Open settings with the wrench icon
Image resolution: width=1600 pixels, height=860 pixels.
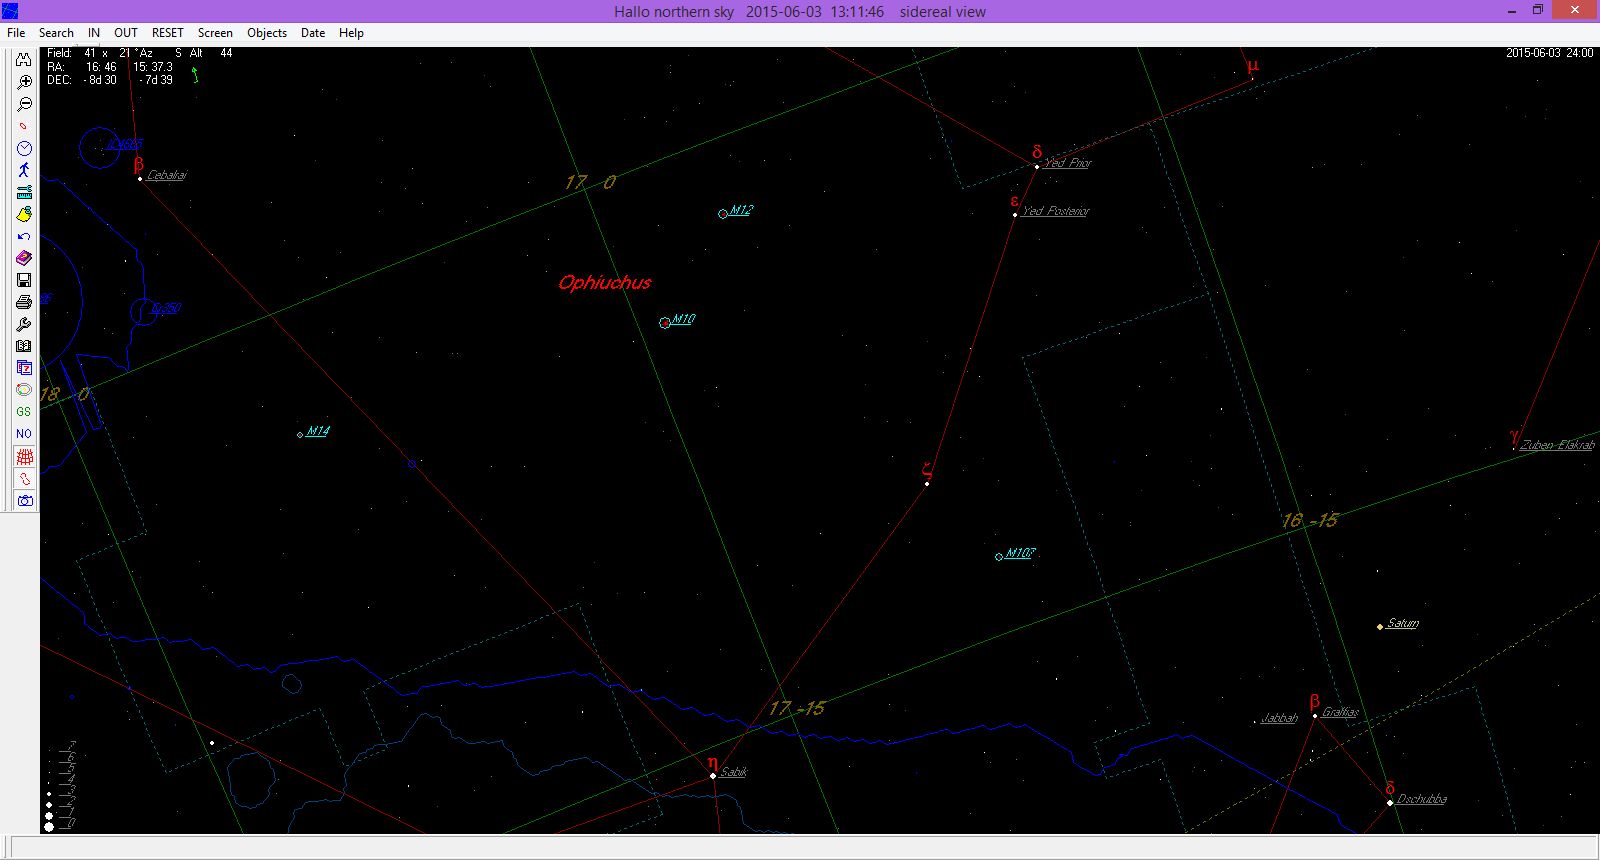24,324
